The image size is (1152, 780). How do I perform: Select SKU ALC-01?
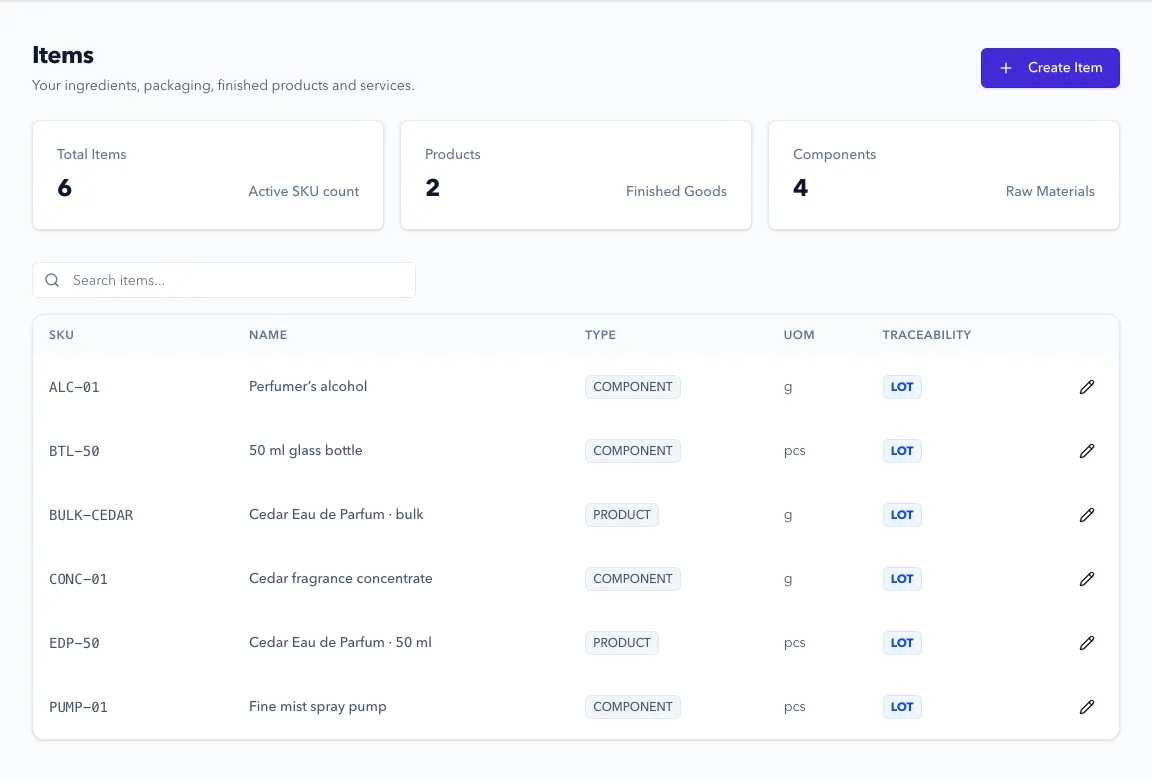point(74,387)
